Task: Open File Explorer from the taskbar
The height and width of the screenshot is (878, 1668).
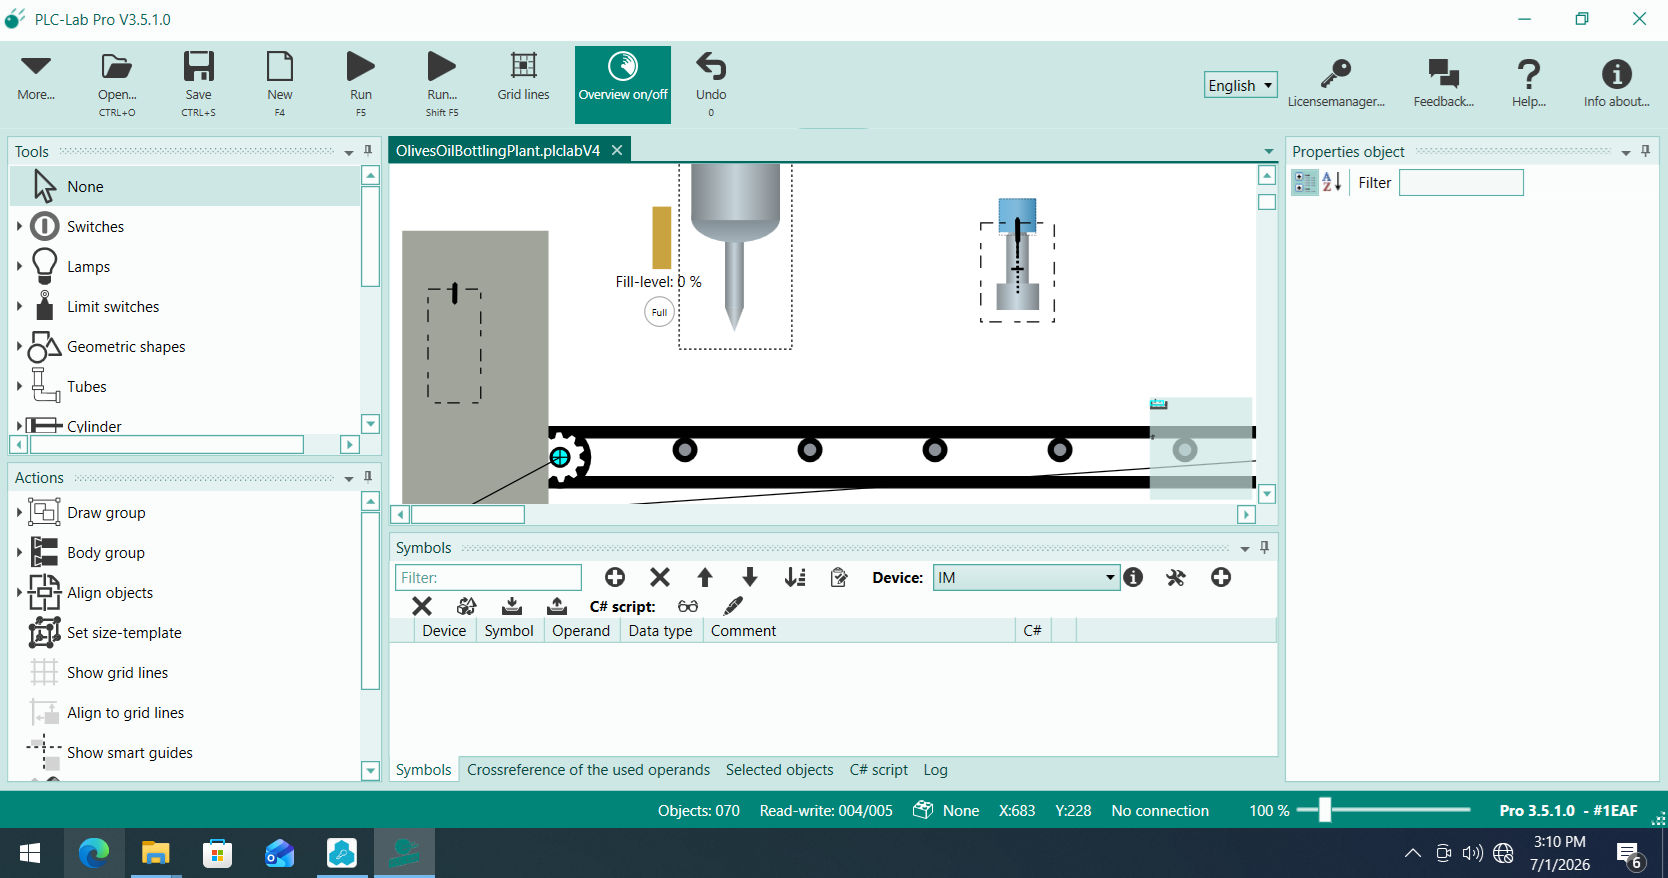Action: [x=156, y=853]
